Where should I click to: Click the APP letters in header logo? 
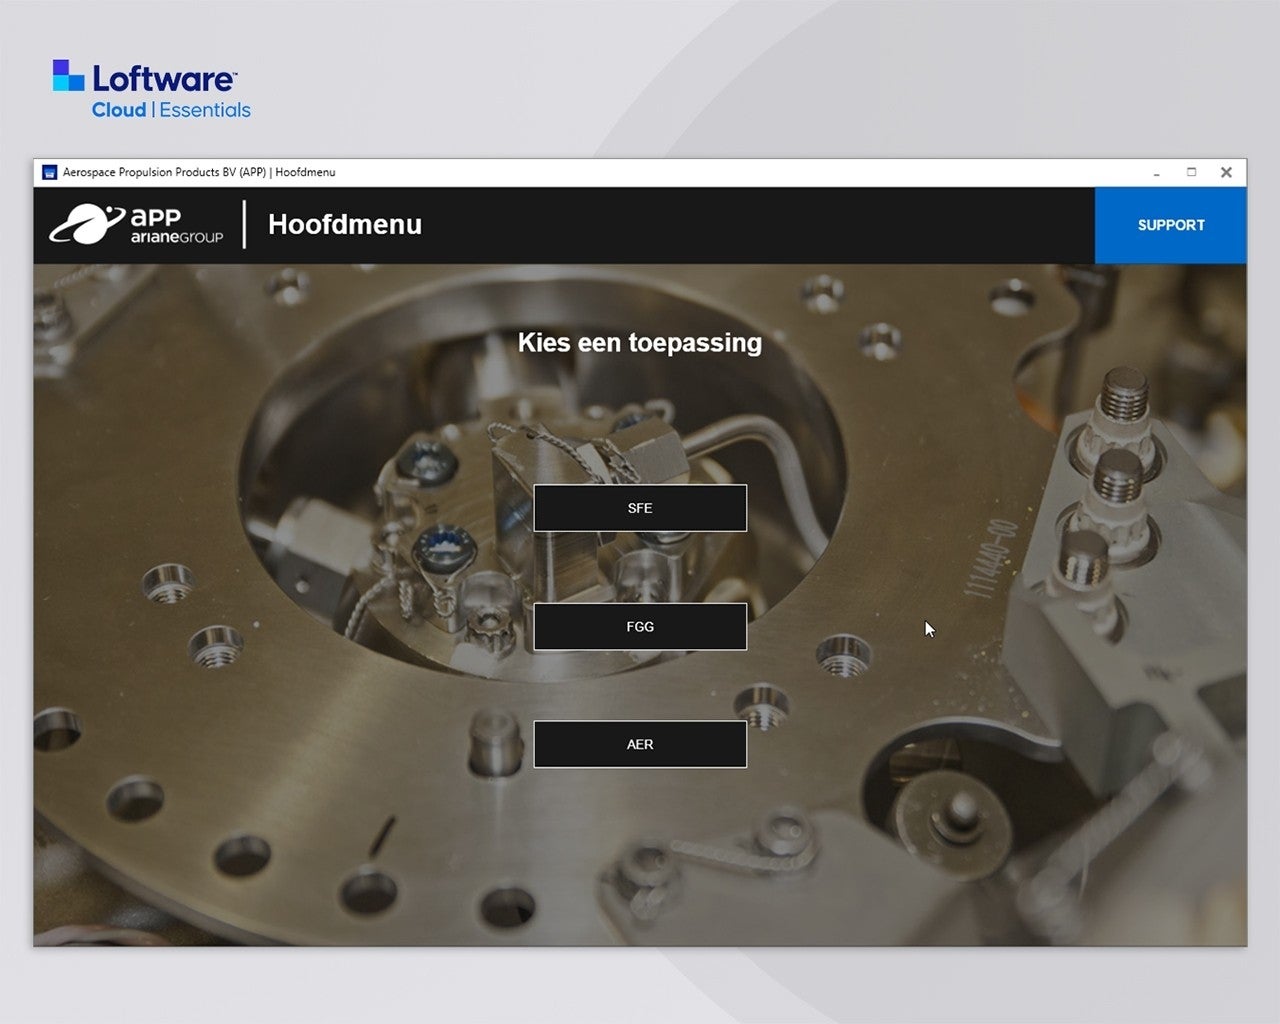(156, 217)
